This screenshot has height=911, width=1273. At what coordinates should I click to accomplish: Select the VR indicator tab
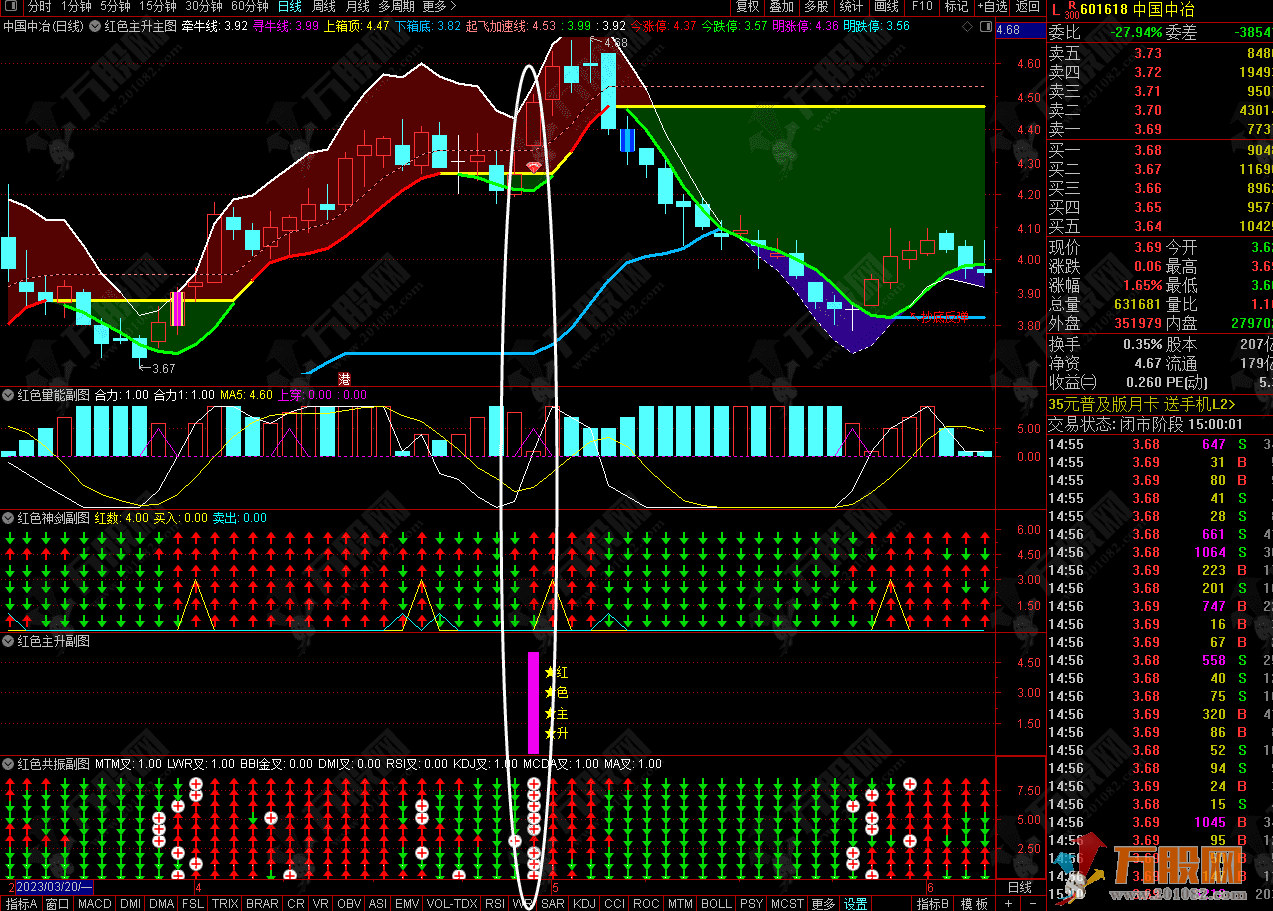[x=321, y=903]
